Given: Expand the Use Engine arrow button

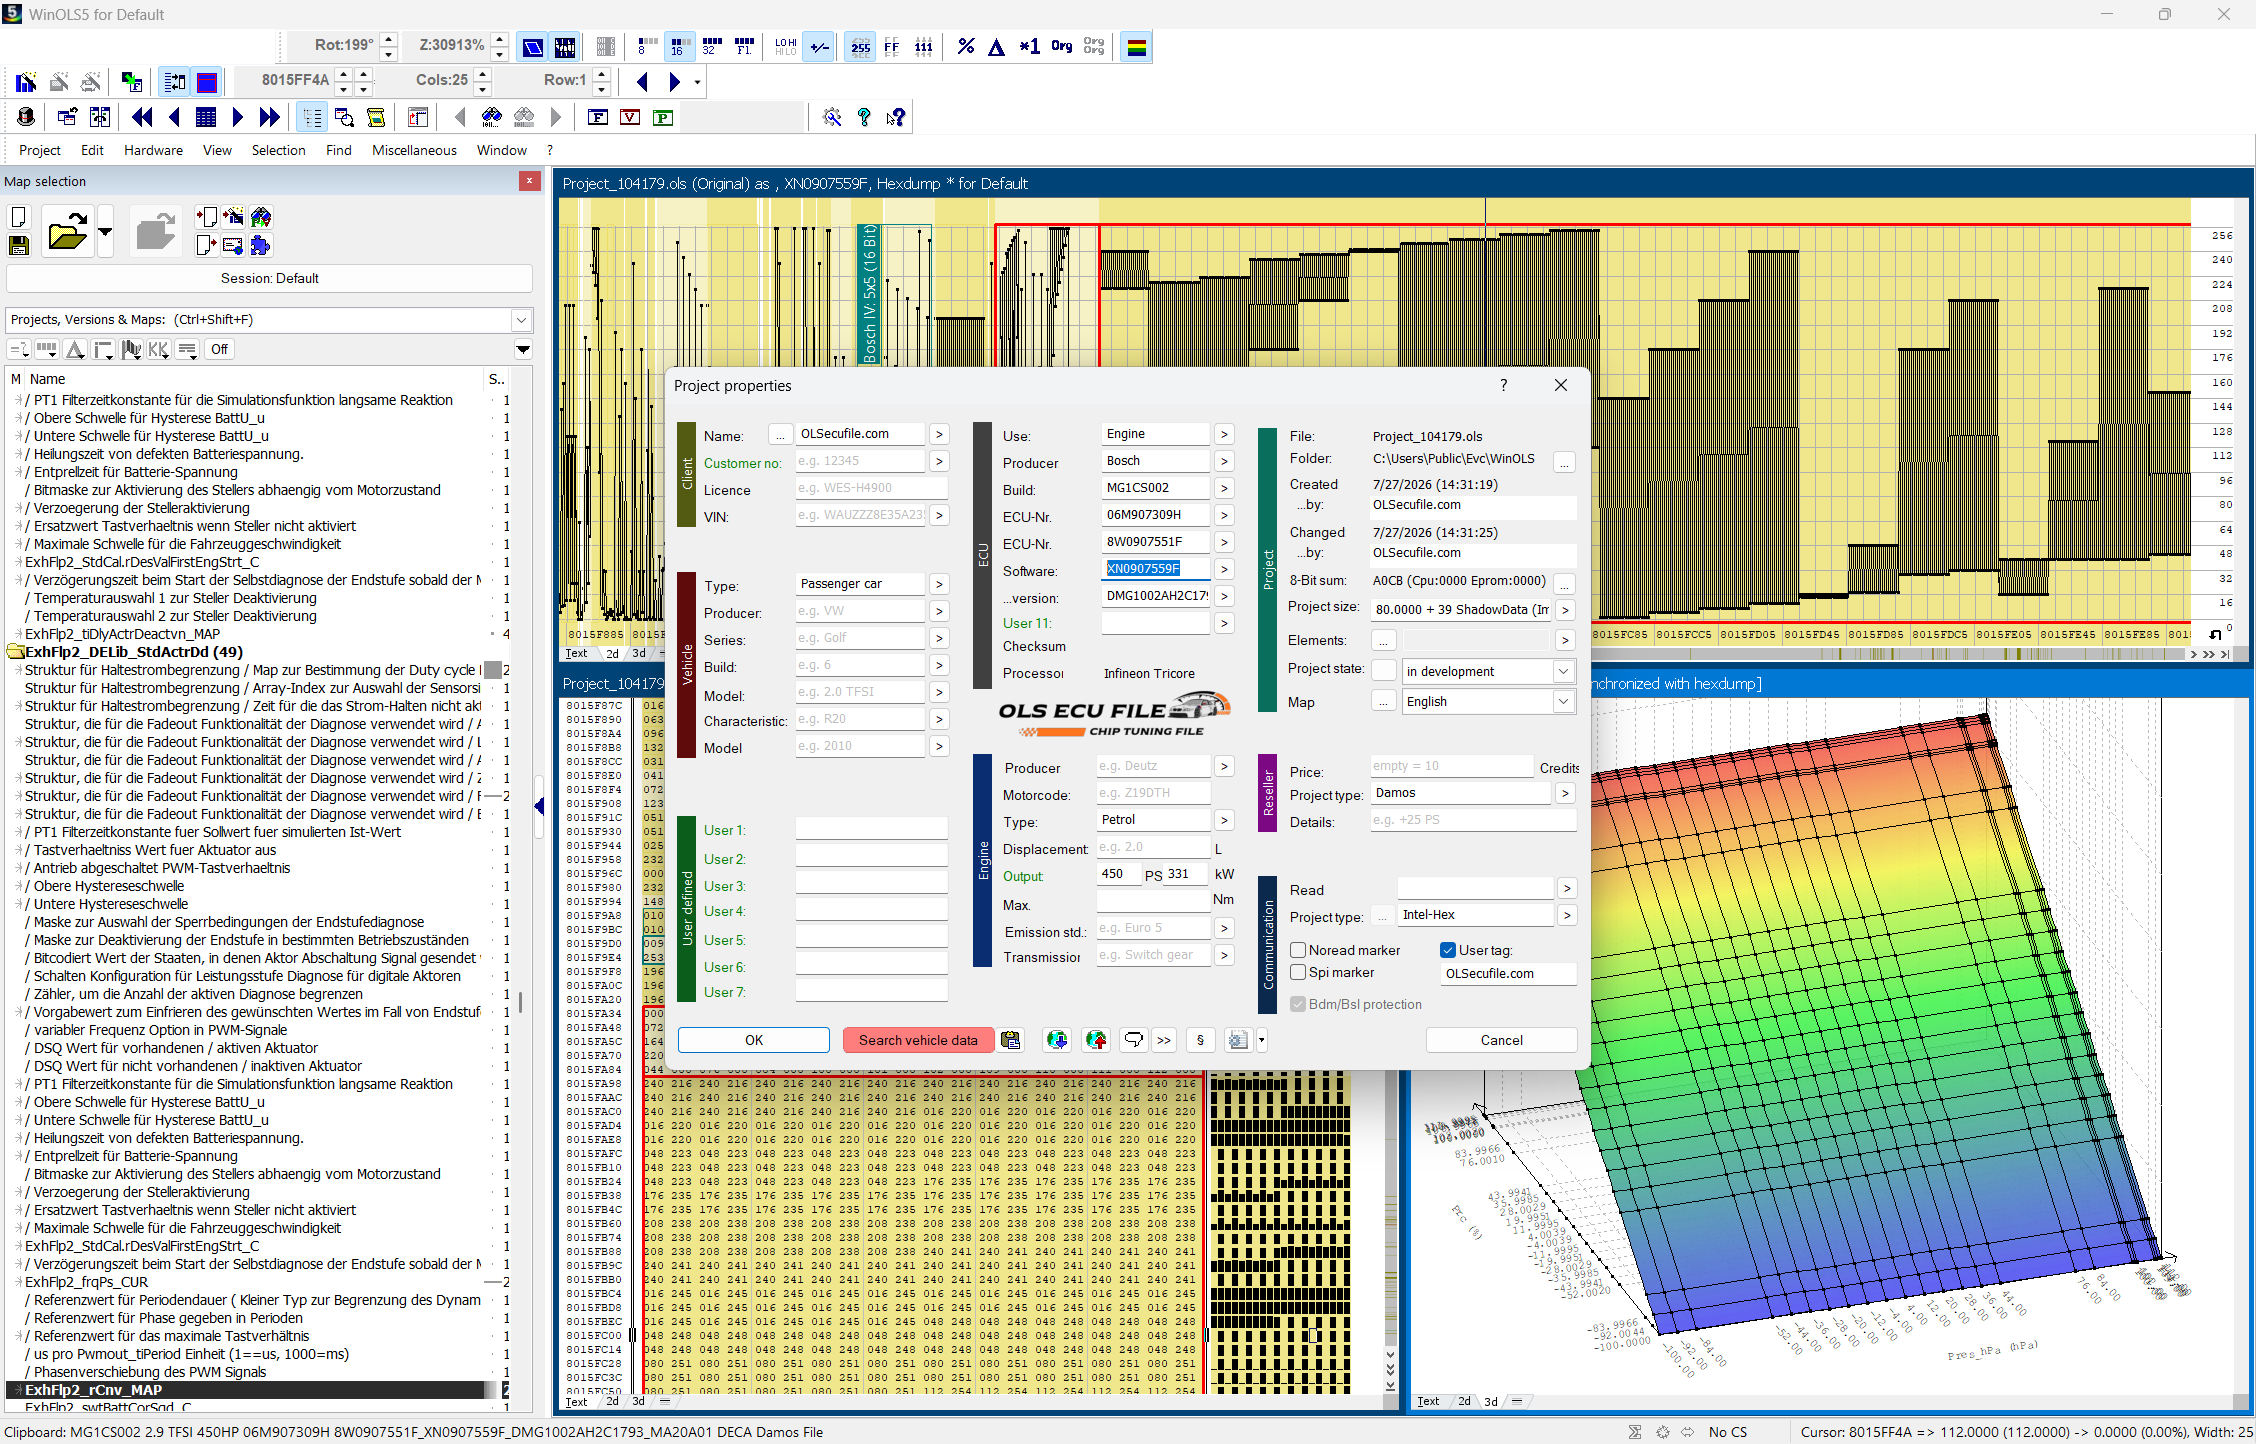Looking at the screenshot, I should coord(1224,434).
